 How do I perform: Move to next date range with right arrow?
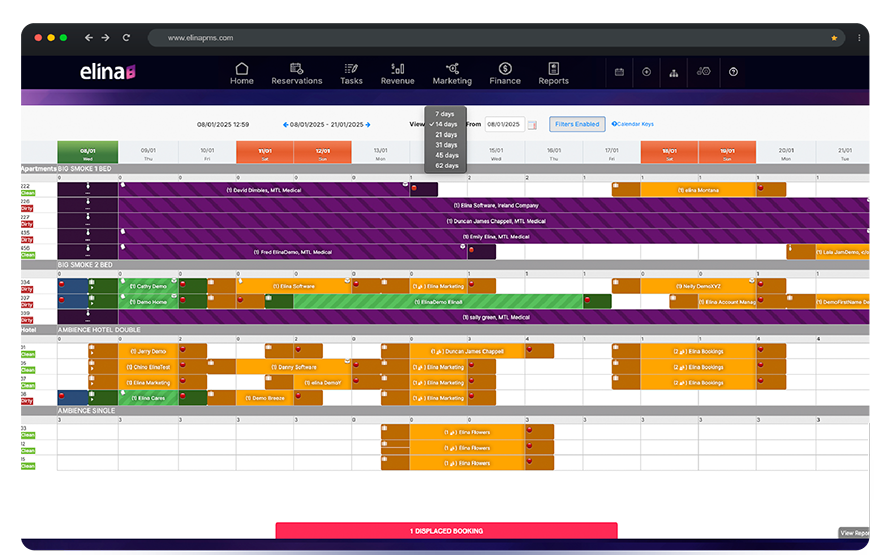point(368,125)
